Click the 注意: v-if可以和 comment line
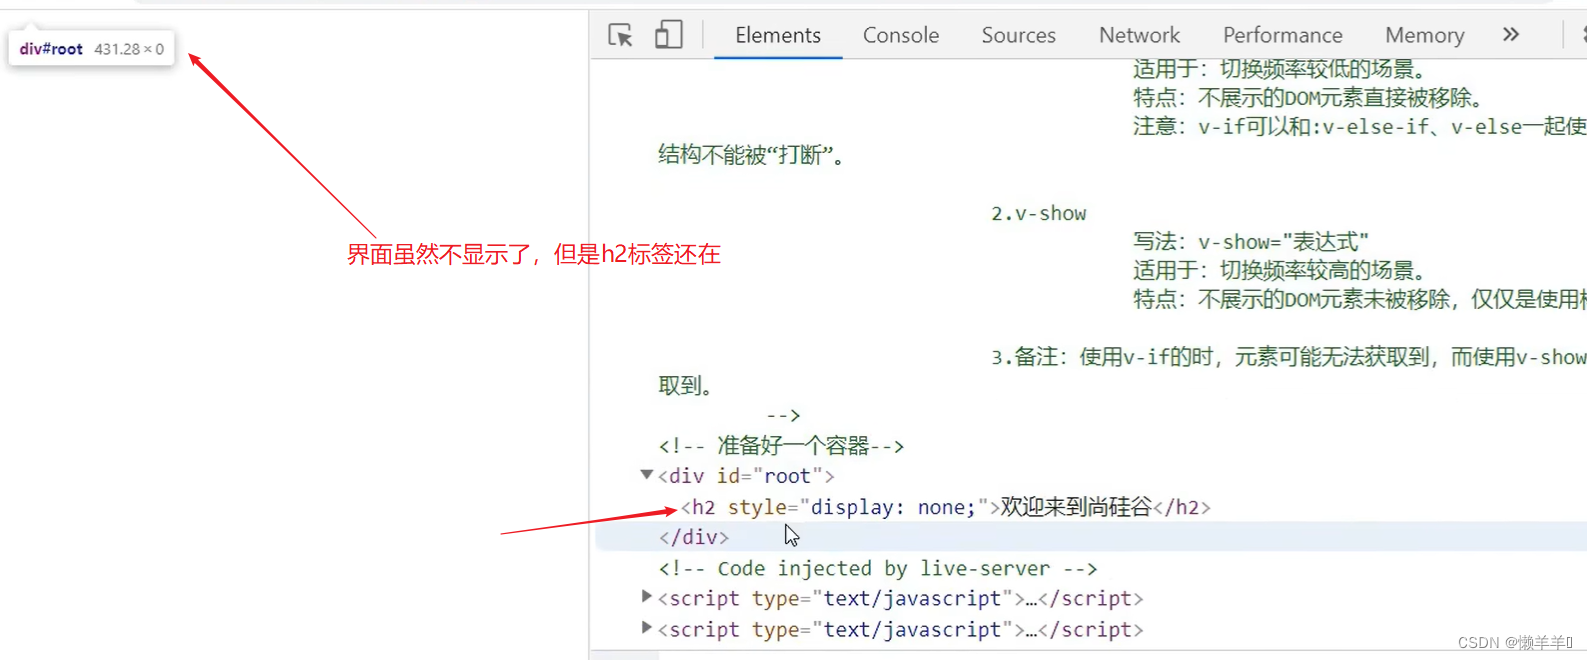1587x660 pixels. pyautogui.click(x=1359, y=126)
